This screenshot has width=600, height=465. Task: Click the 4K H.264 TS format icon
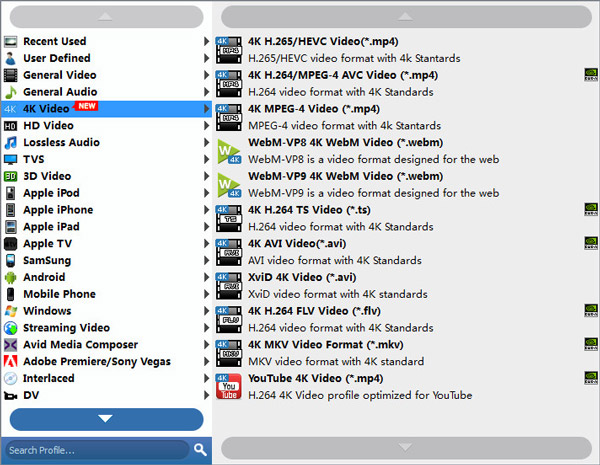pyautogui.click(x=228, y=218)
